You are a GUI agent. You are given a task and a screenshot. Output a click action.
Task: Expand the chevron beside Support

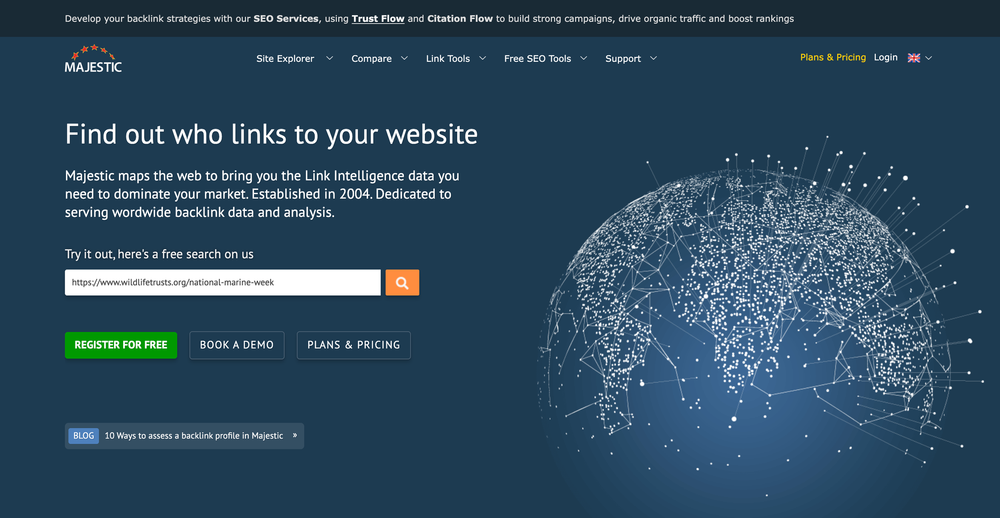pyautogui.click(x=653, y=58)
